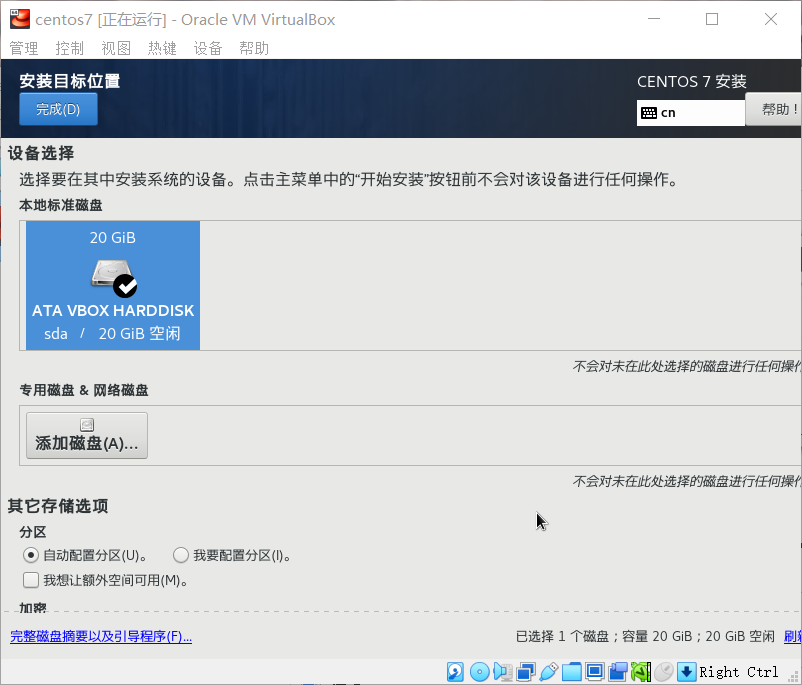
Task: Click the selected disk checkmark icon
Action: (x=125, y=286)
